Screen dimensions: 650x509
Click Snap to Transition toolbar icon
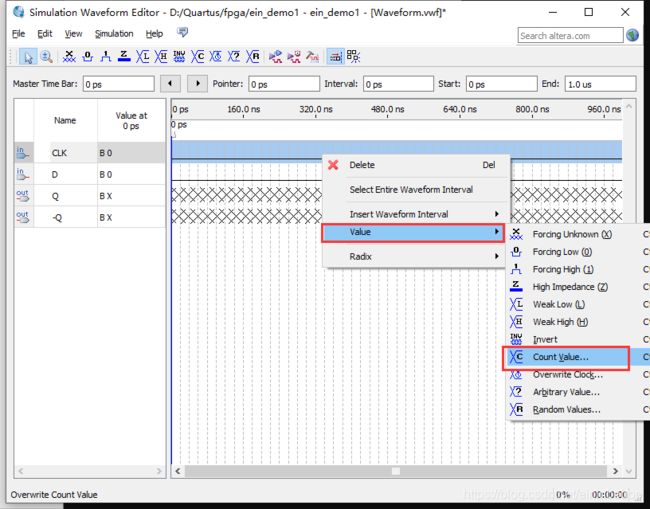tap(353, 57)
